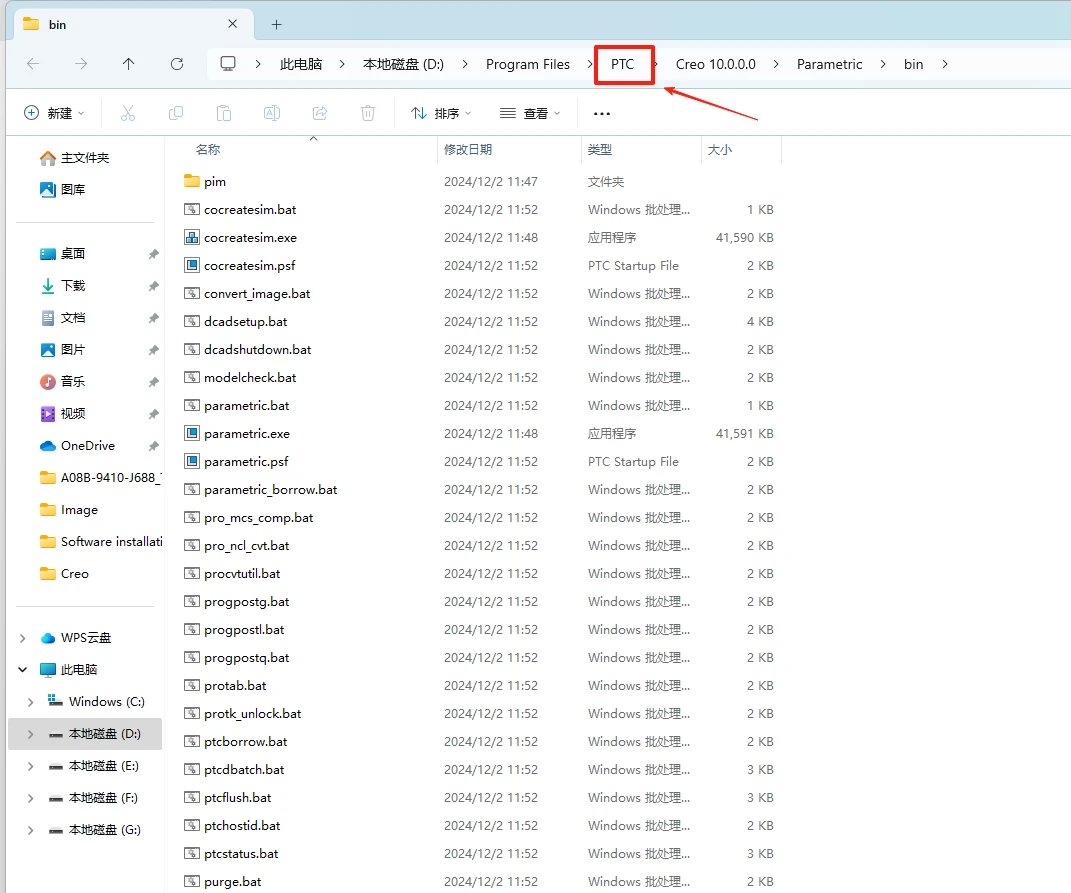Select the Rename icon
1071x893 pixels.
click(x=271, y=112)
